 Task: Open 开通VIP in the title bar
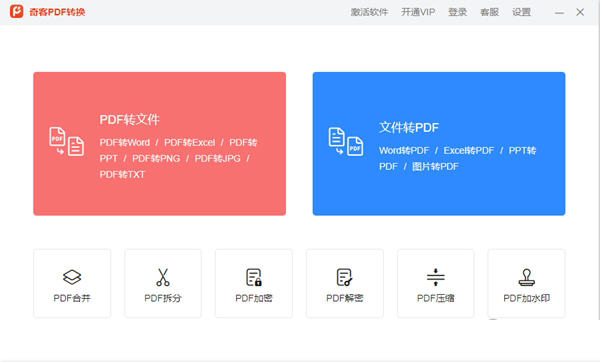pos(418,12)
